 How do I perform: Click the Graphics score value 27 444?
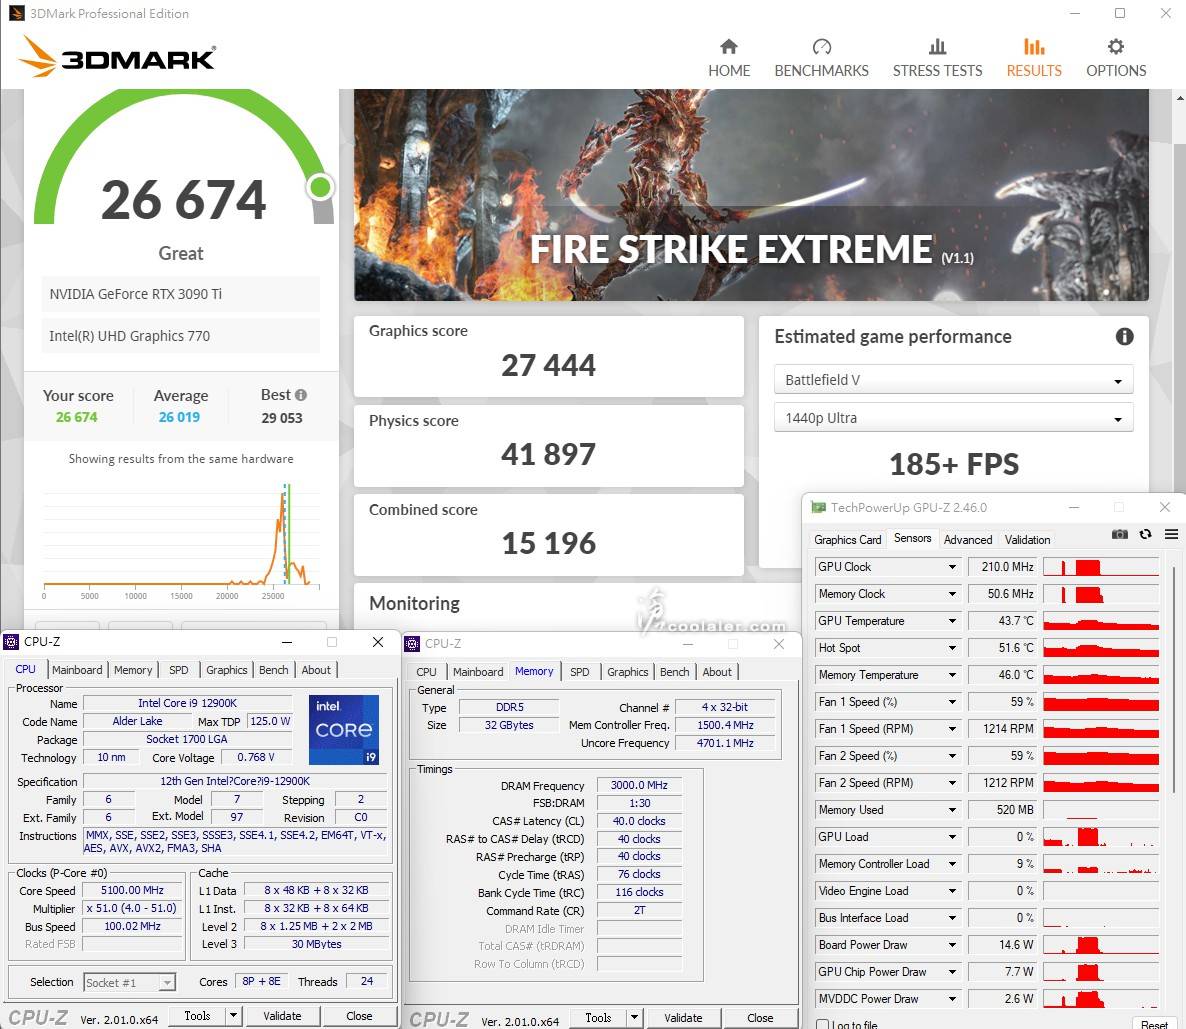click(x=548, y=365)
